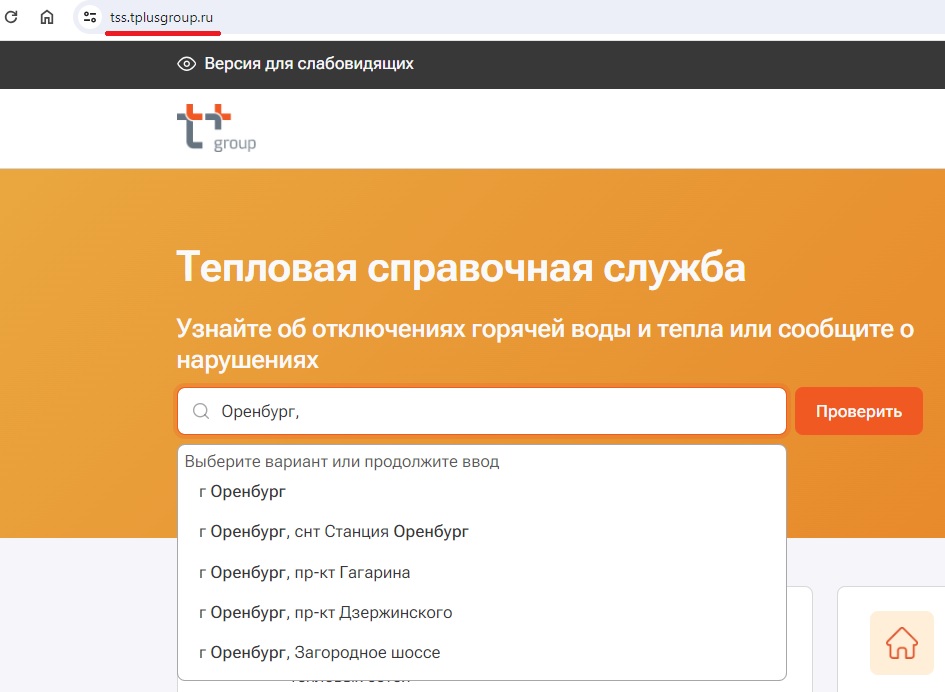This screenshot has width=945, height=692.
Task: Open the orange house icon card
Action: point(901,642)
